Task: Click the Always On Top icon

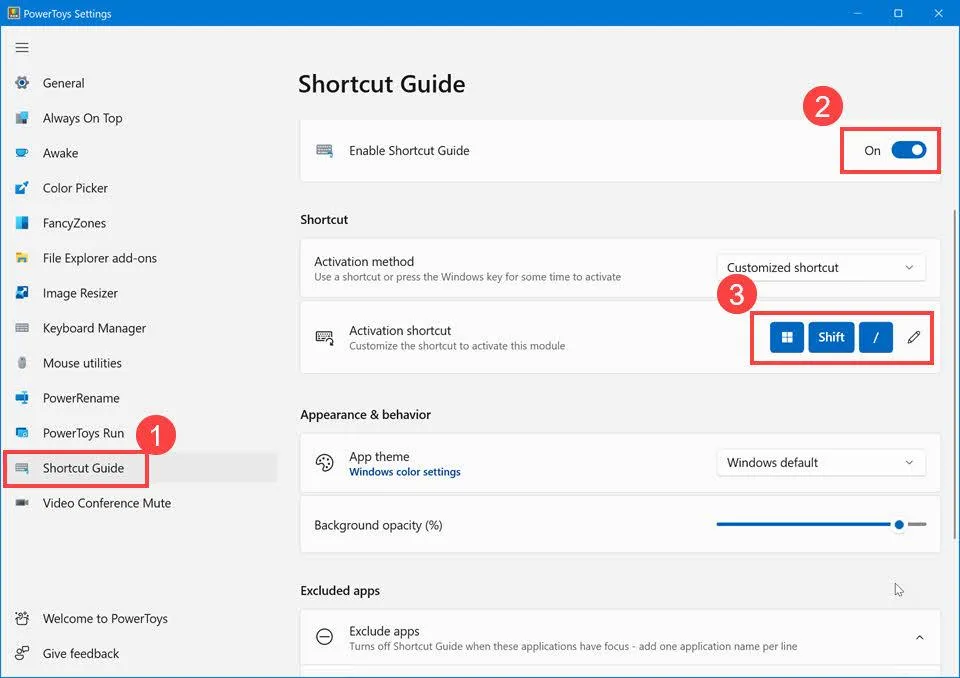Action: coord(22,118)
